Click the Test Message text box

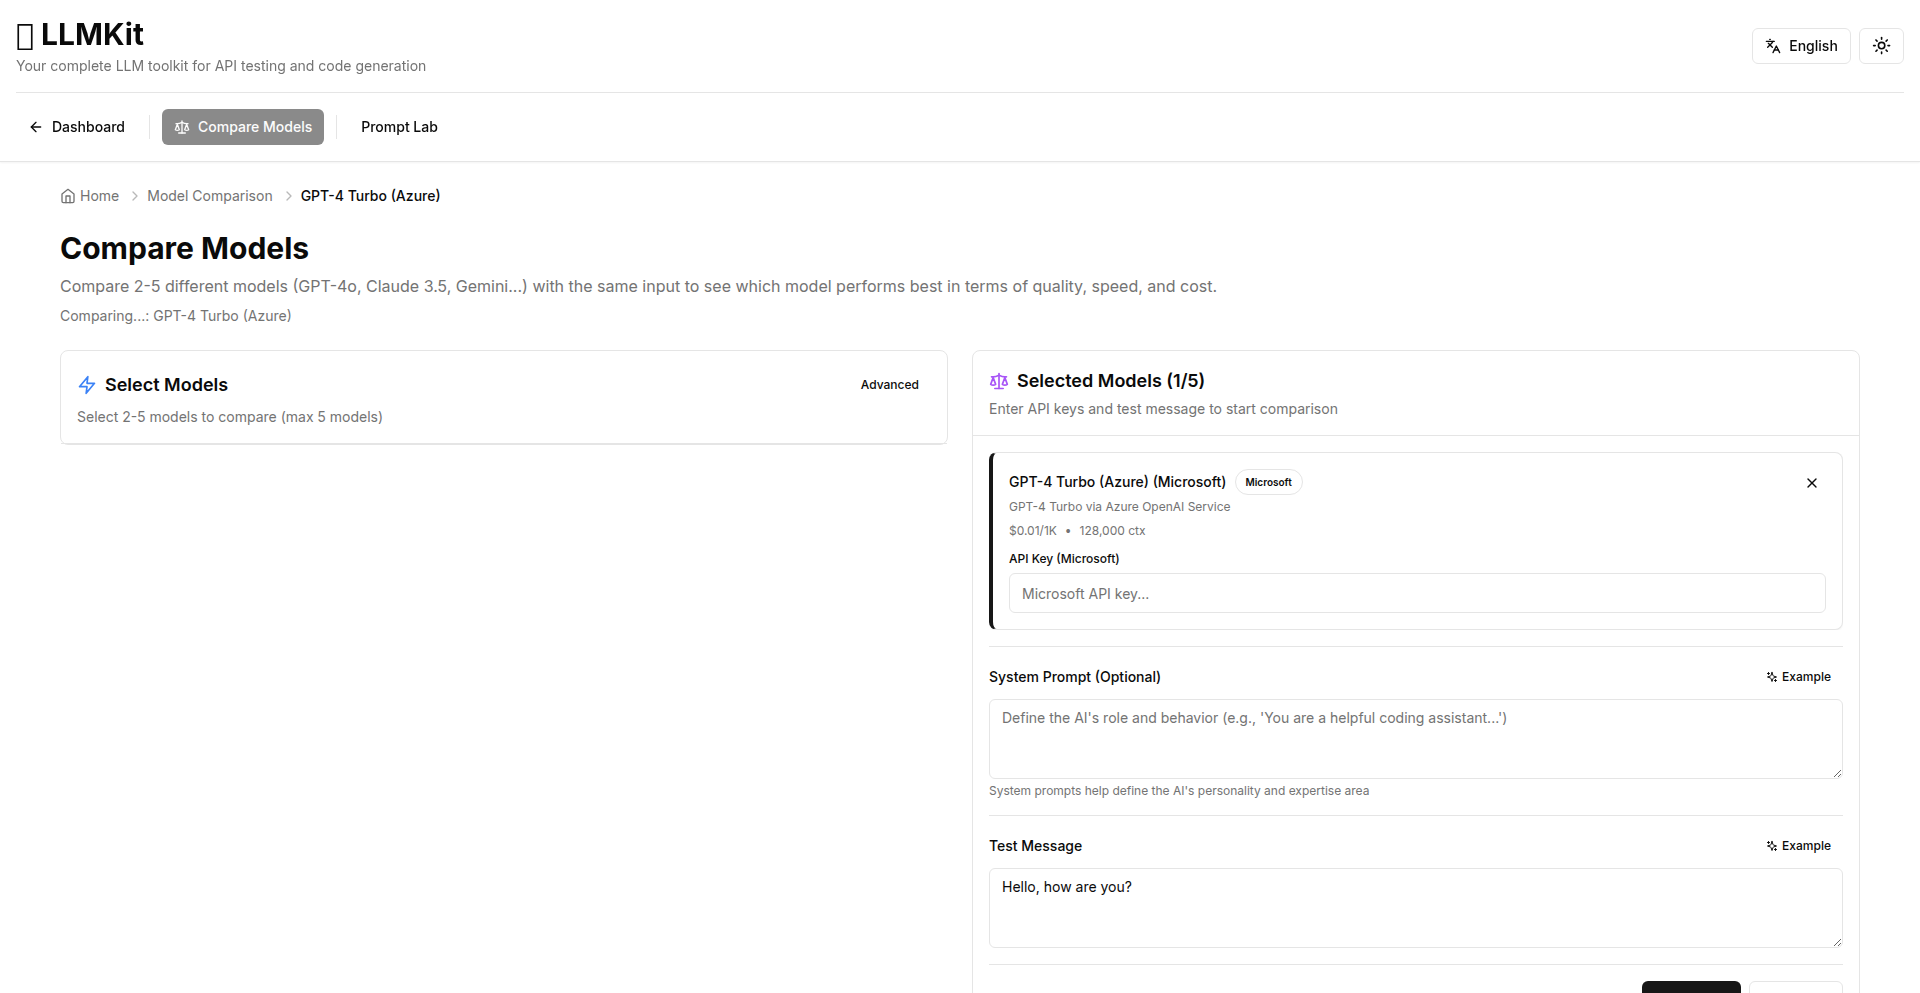coord(1415,907)
